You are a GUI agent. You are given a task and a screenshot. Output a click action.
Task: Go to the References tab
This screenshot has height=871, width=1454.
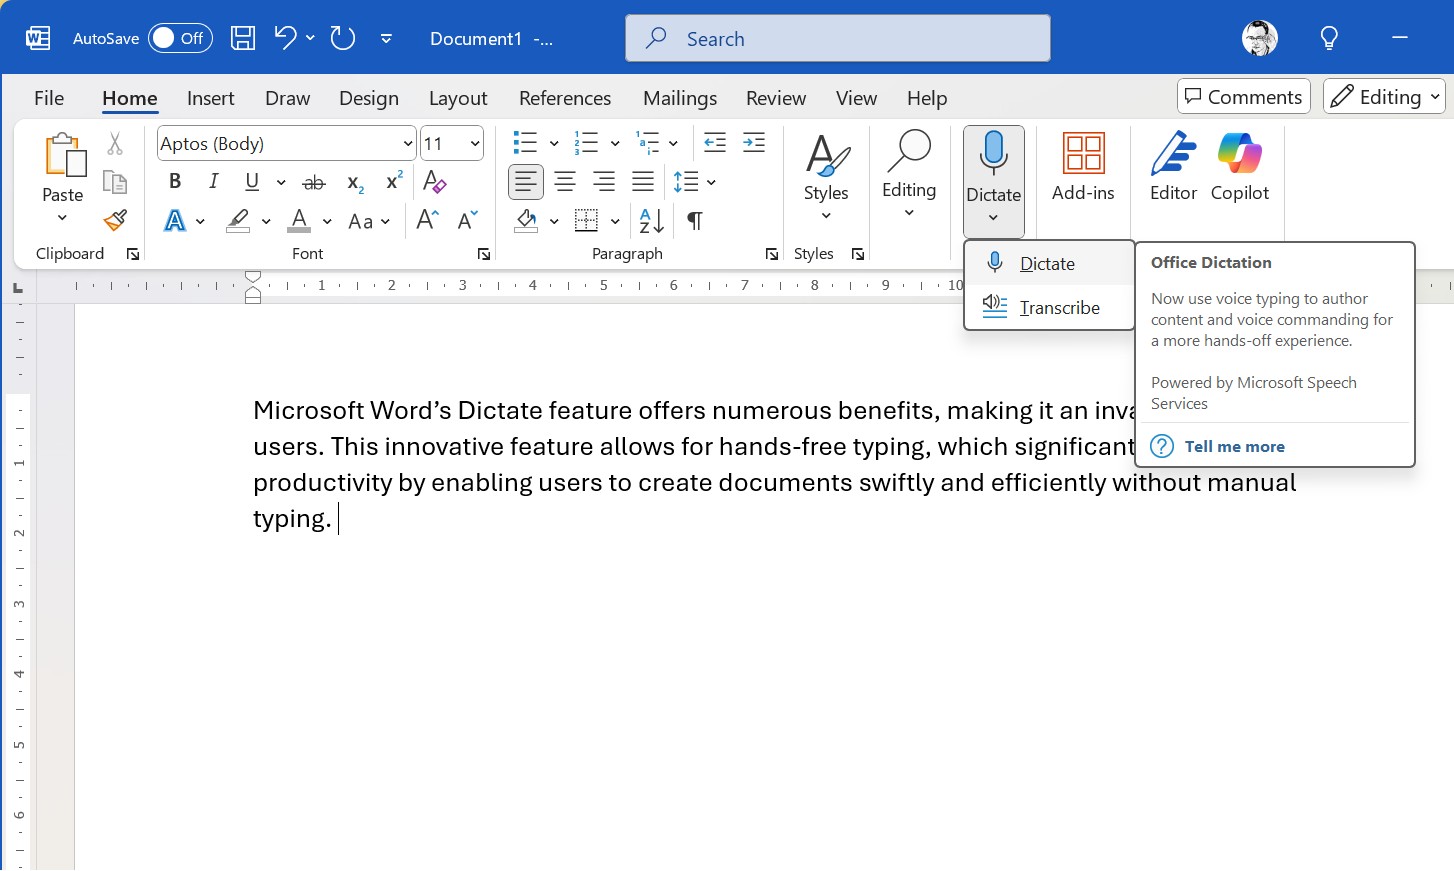pos(565,98)
